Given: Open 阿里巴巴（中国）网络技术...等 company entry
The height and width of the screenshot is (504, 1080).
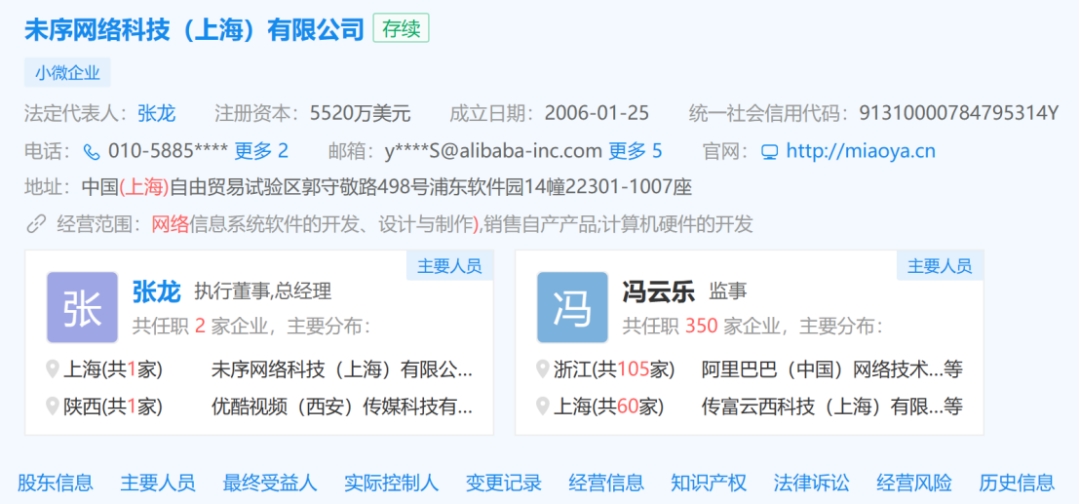Looking at the screenshot, I should tap(832, 370).
